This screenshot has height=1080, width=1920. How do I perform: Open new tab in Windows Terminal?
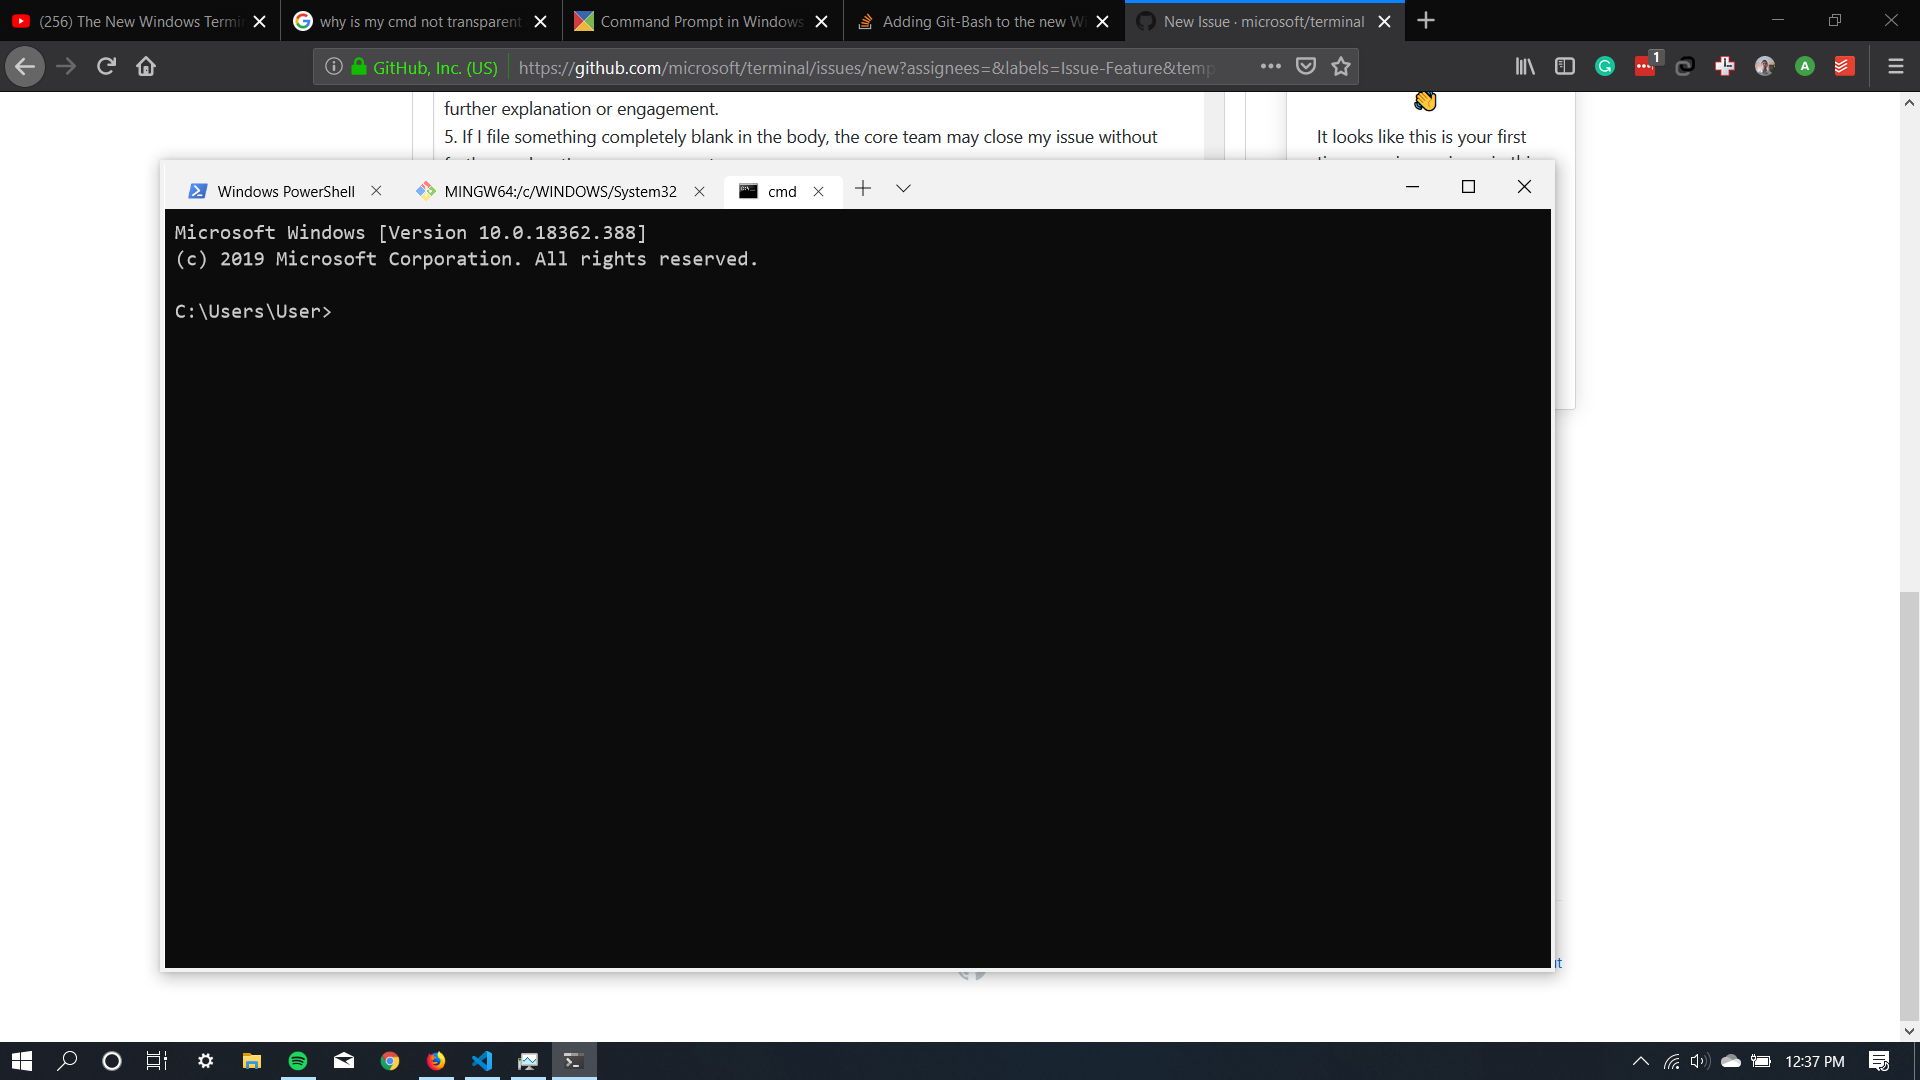click(863, 189)
